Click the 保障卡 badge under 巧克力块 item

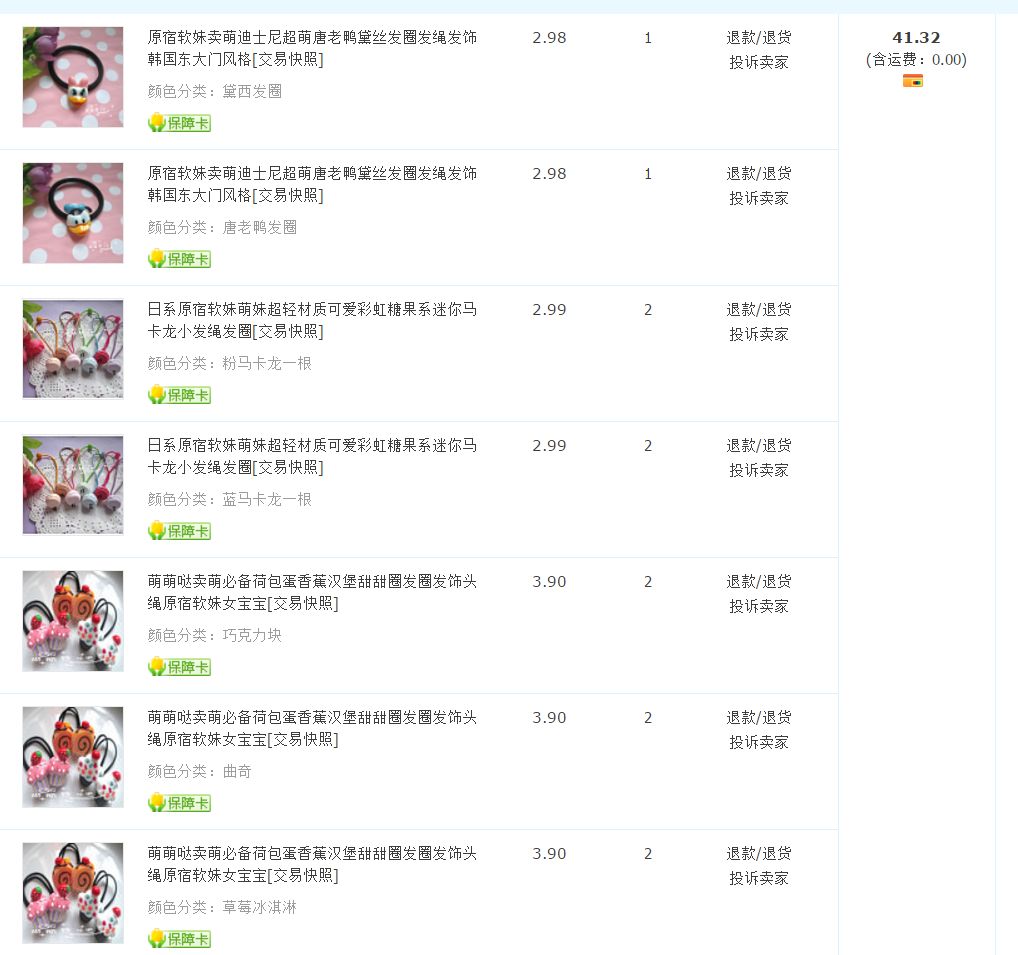[x=179, y=667]
